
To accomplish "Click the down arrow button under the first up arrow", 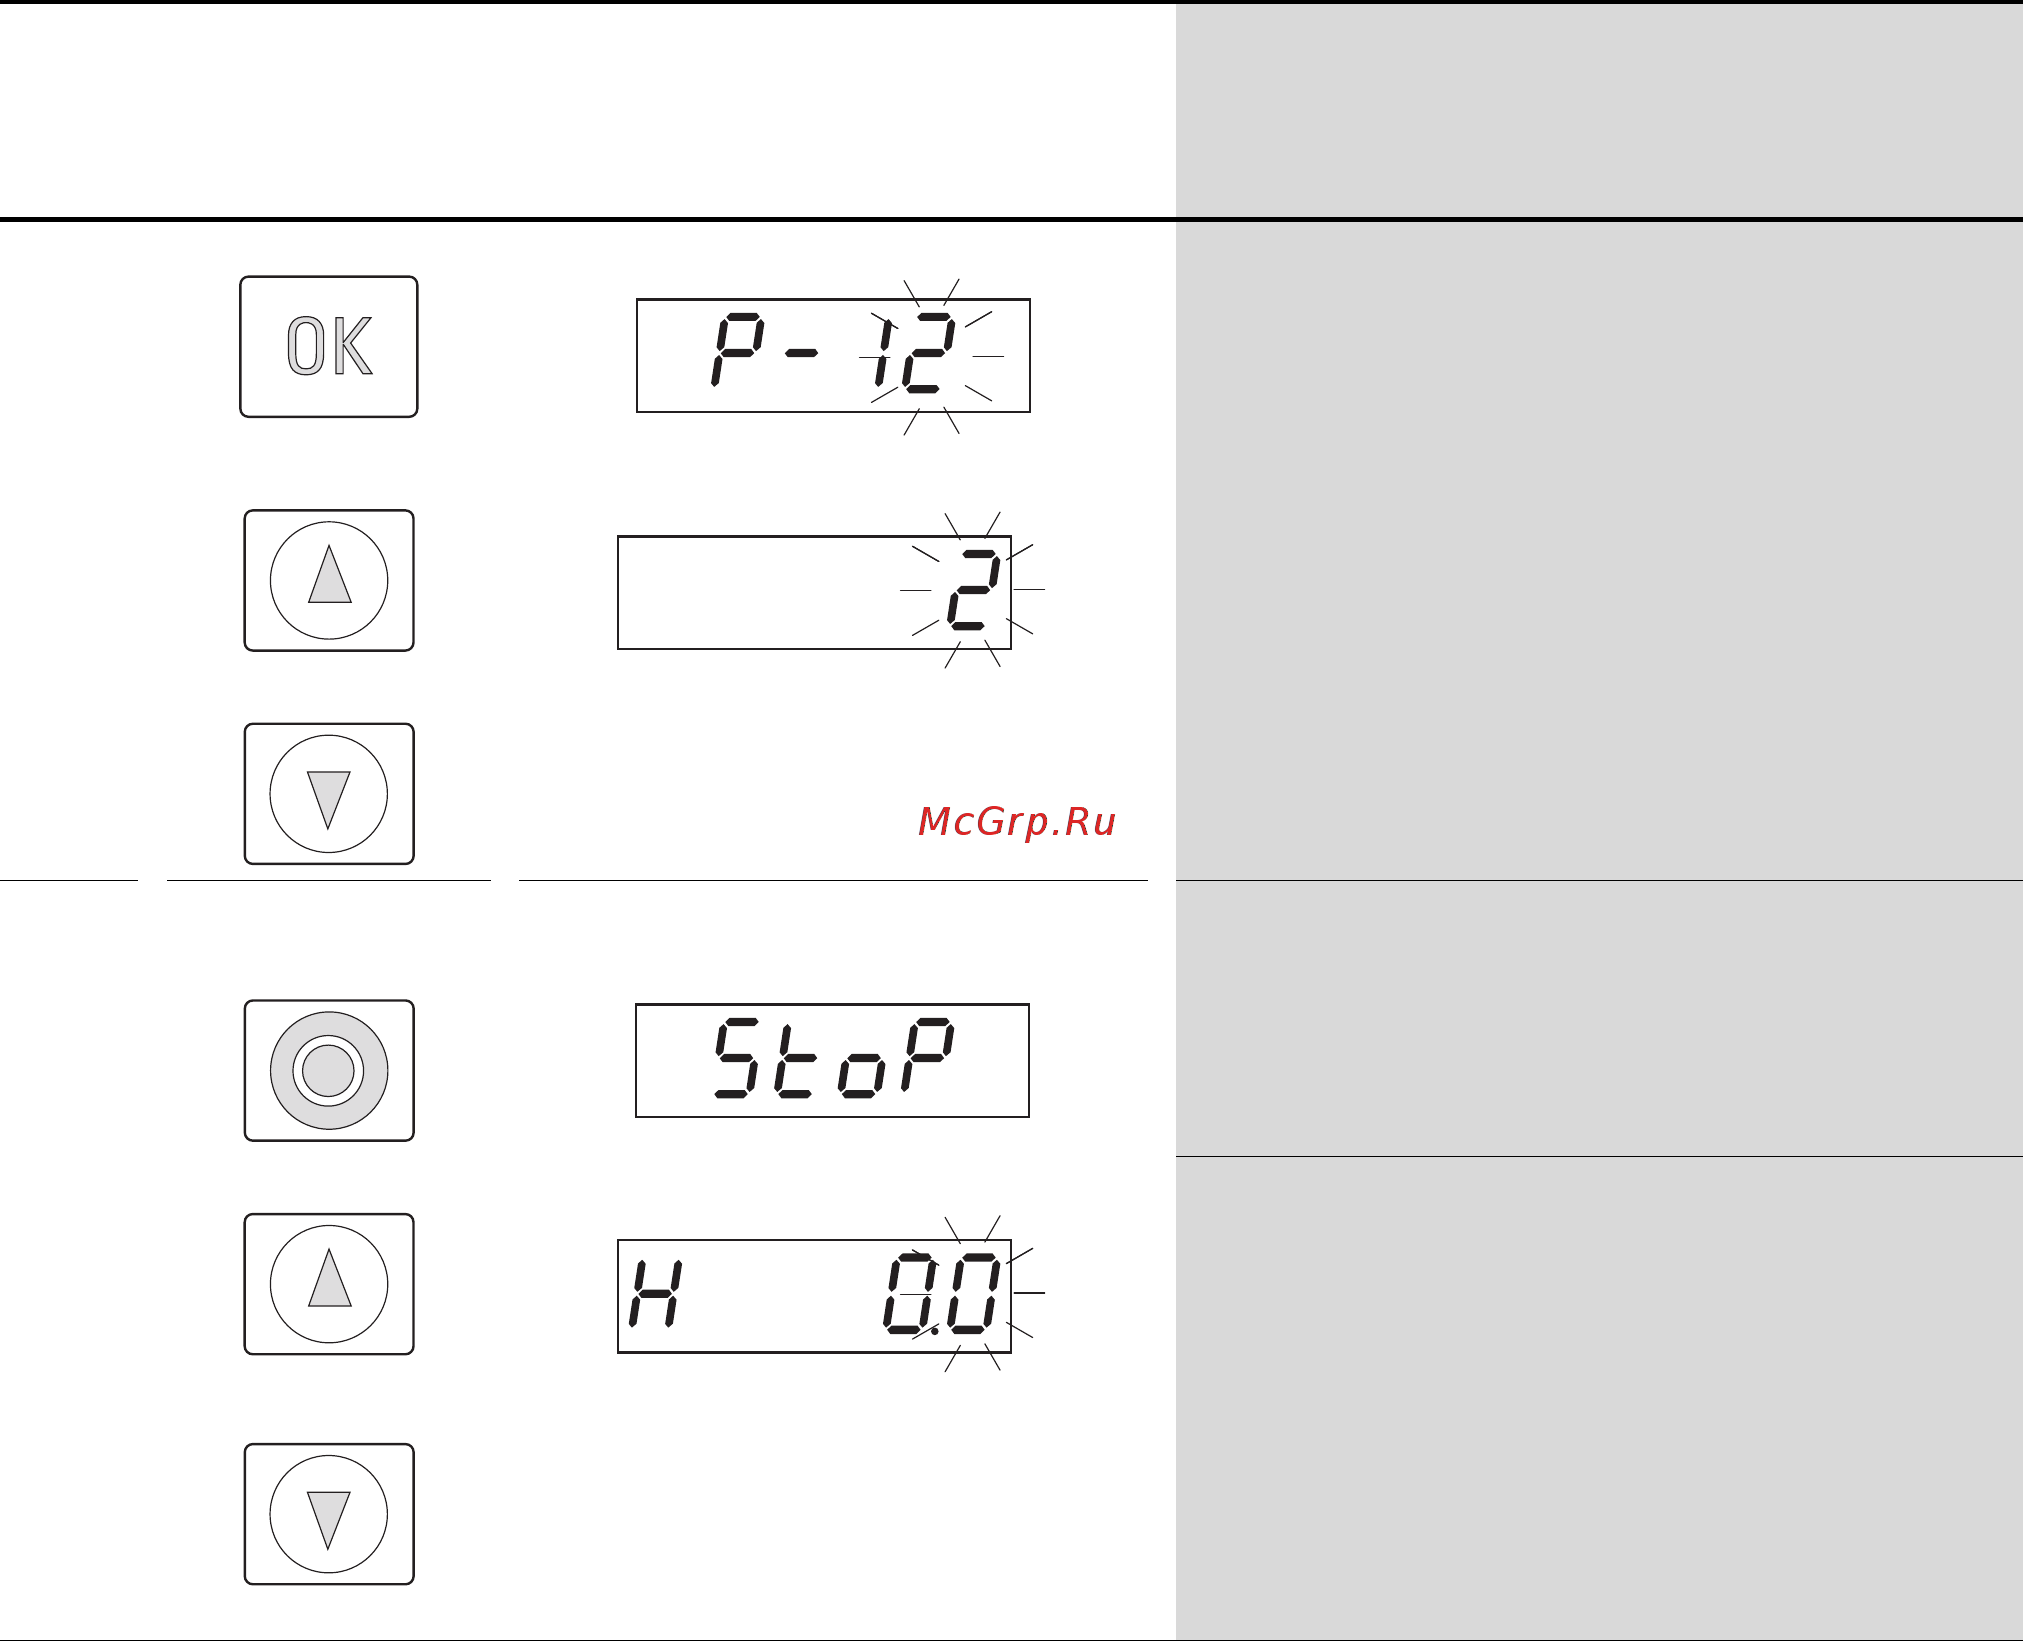I will pyautogui.click(x=329, y=794).
